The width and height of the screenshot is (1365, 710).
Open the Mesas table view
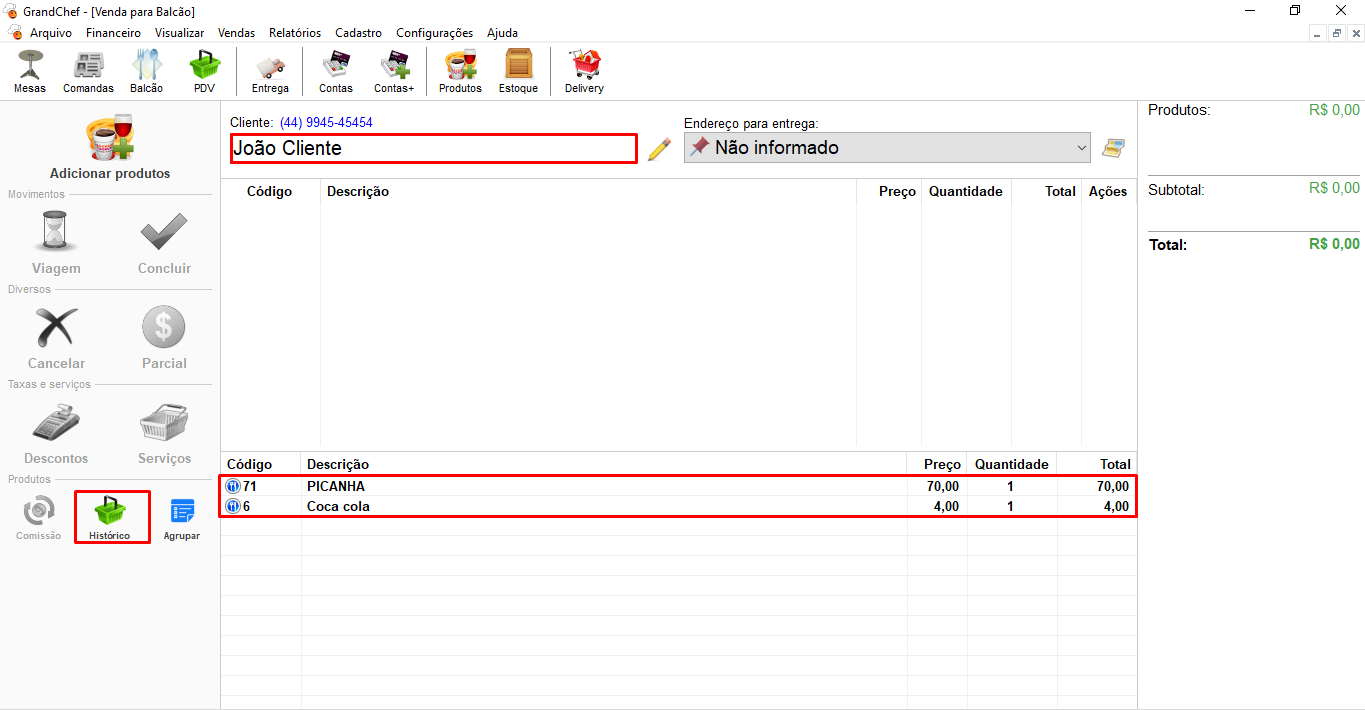(x=30, y=71)
